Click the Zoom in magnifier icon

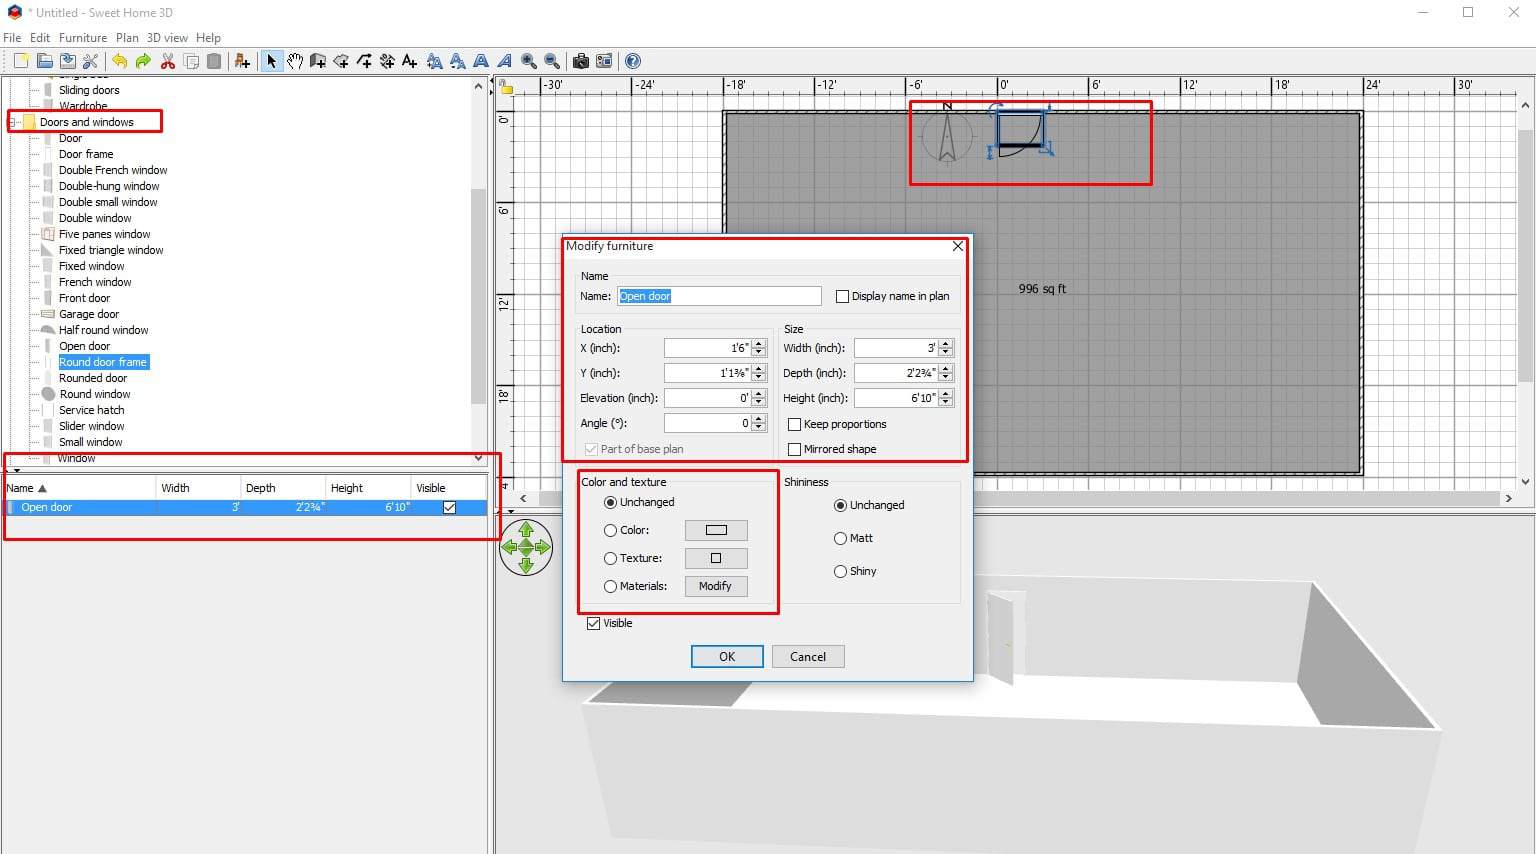[528, 61]
